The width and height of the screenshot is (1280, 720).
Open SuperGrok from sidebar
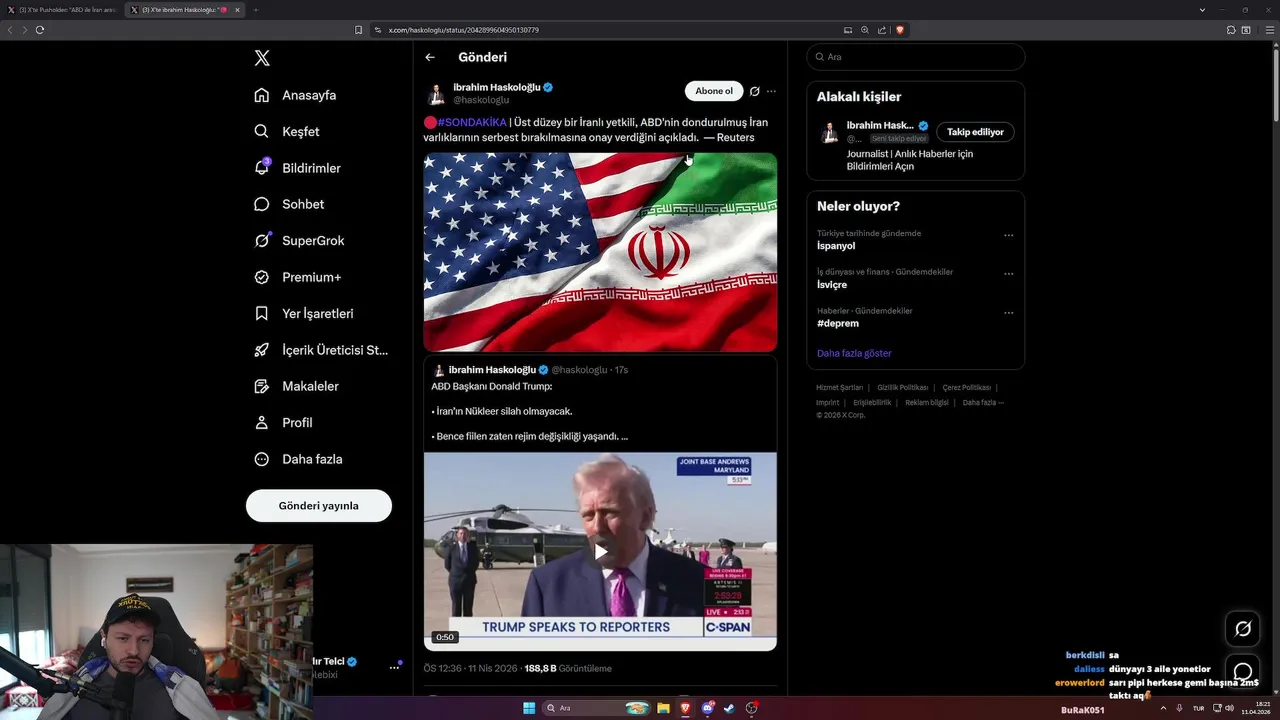tap(299, 240)
